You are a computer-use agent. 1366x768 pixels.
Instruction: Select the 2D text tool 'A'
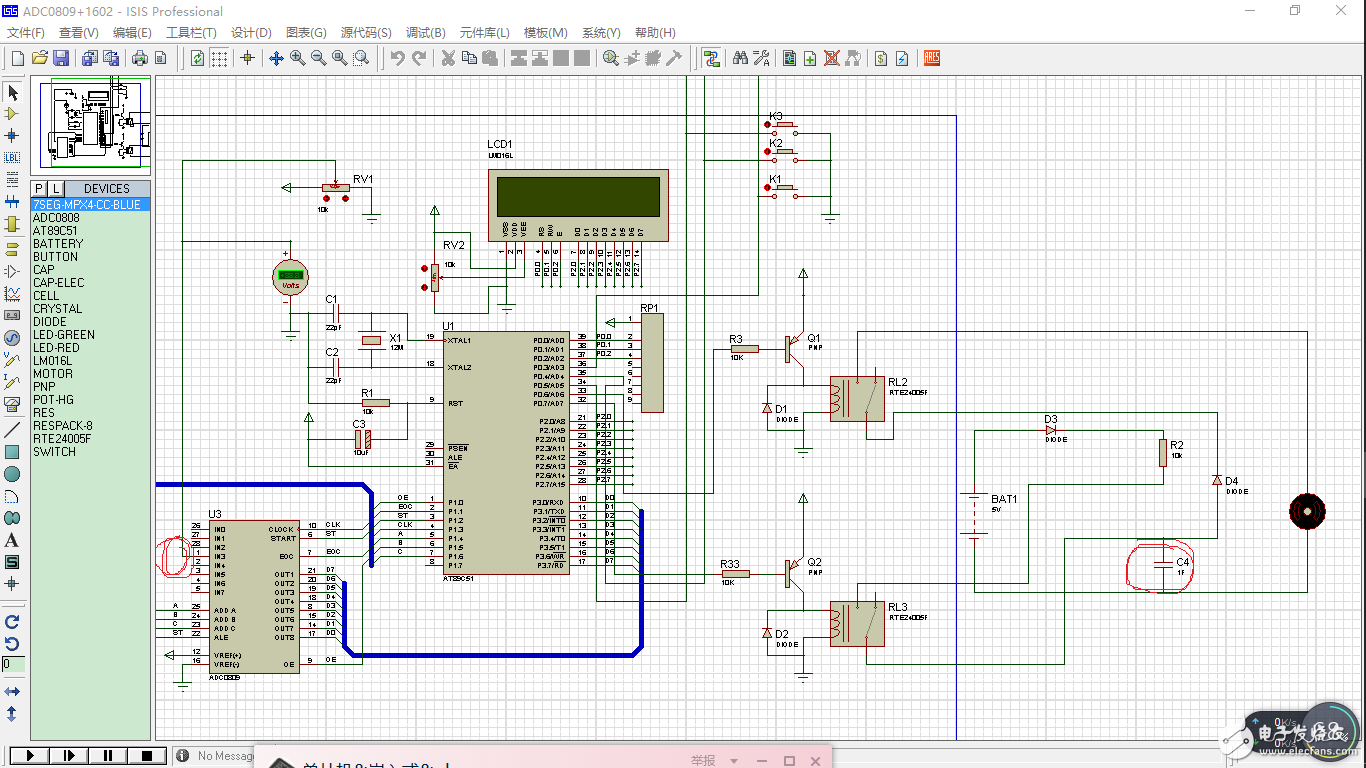12,540
